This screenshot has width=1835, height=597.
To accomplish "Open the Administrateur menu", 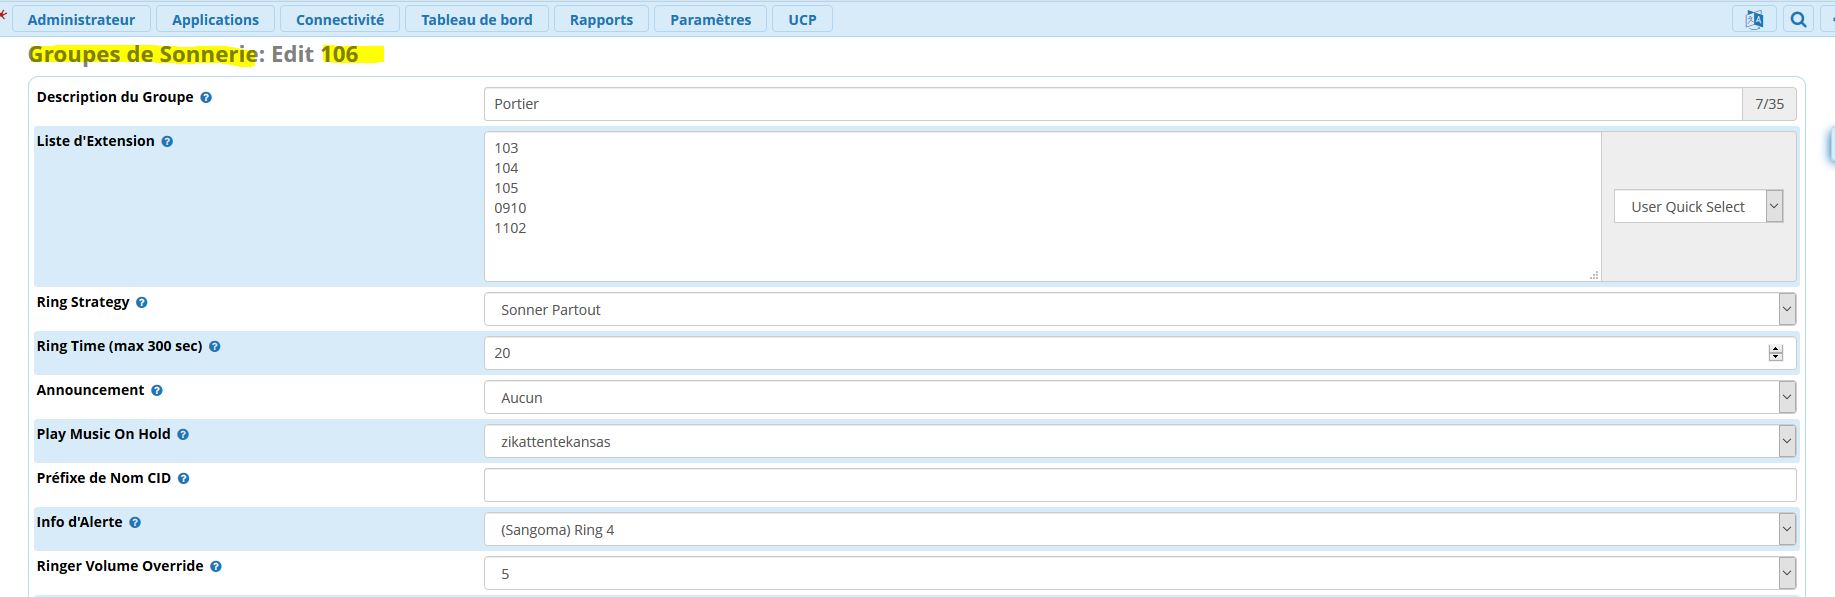I will [81, 19].
